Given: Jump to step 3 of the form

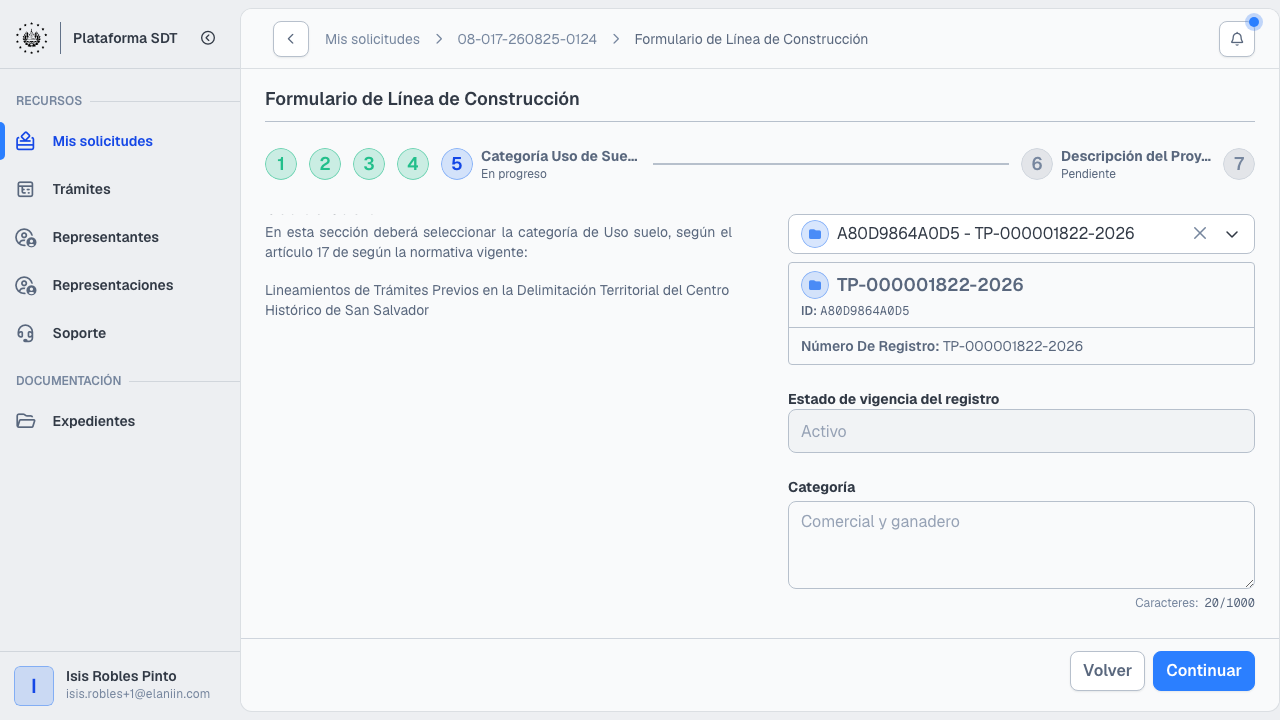Looking at the screenshot, I should [369, 164].
